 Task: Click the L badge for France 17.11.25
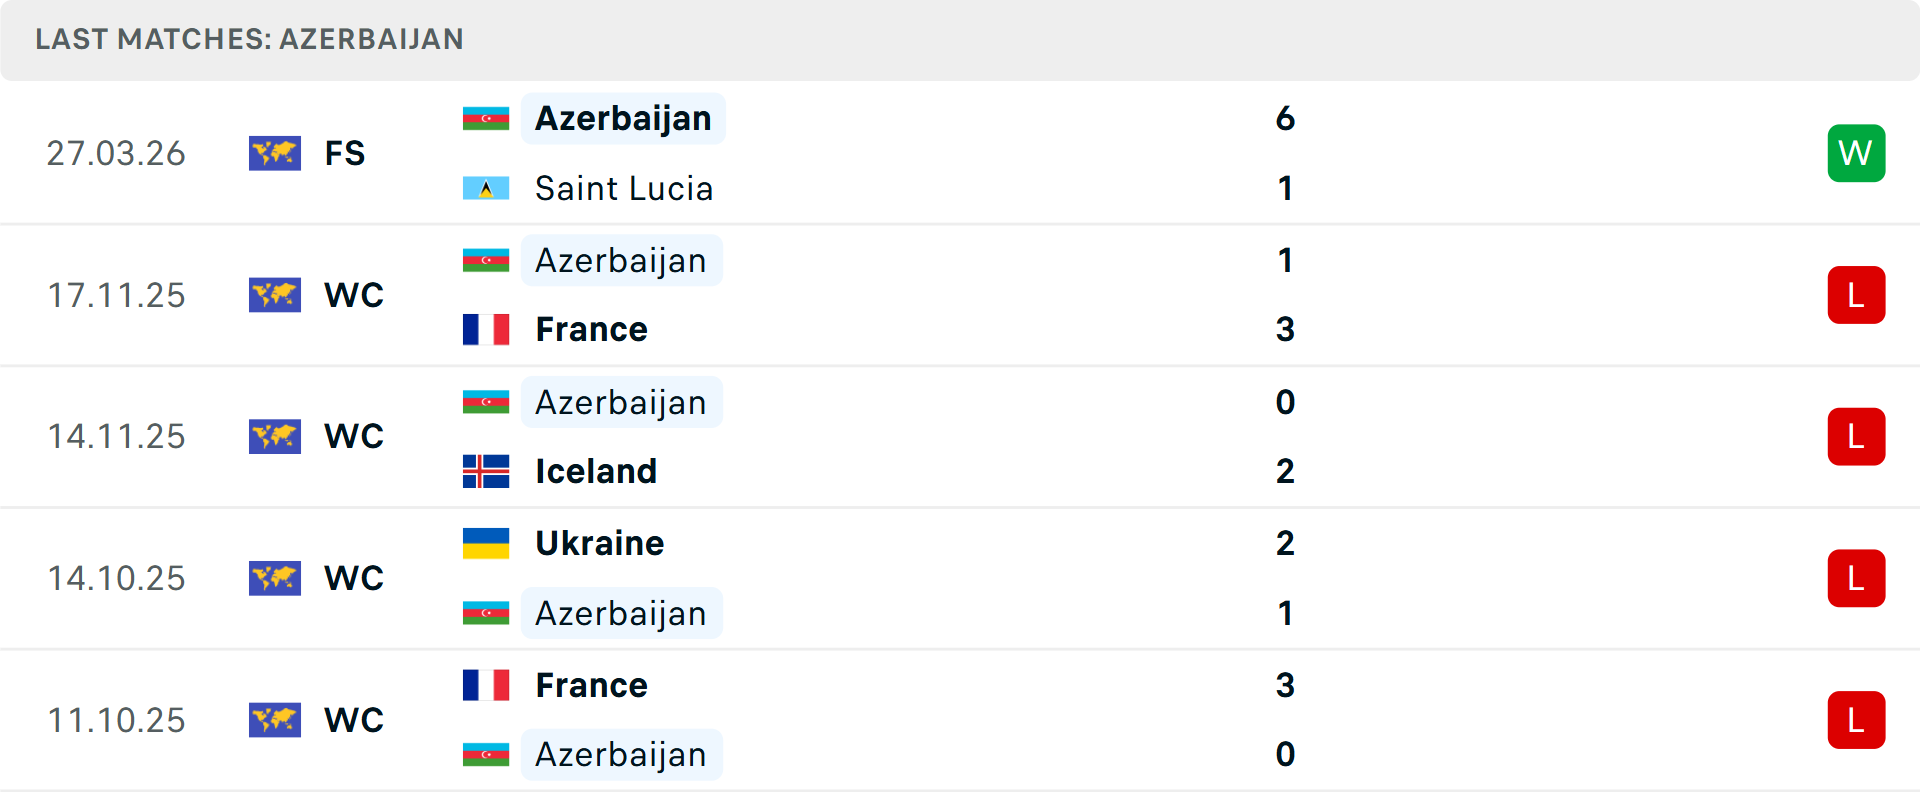coord(1856,295)
